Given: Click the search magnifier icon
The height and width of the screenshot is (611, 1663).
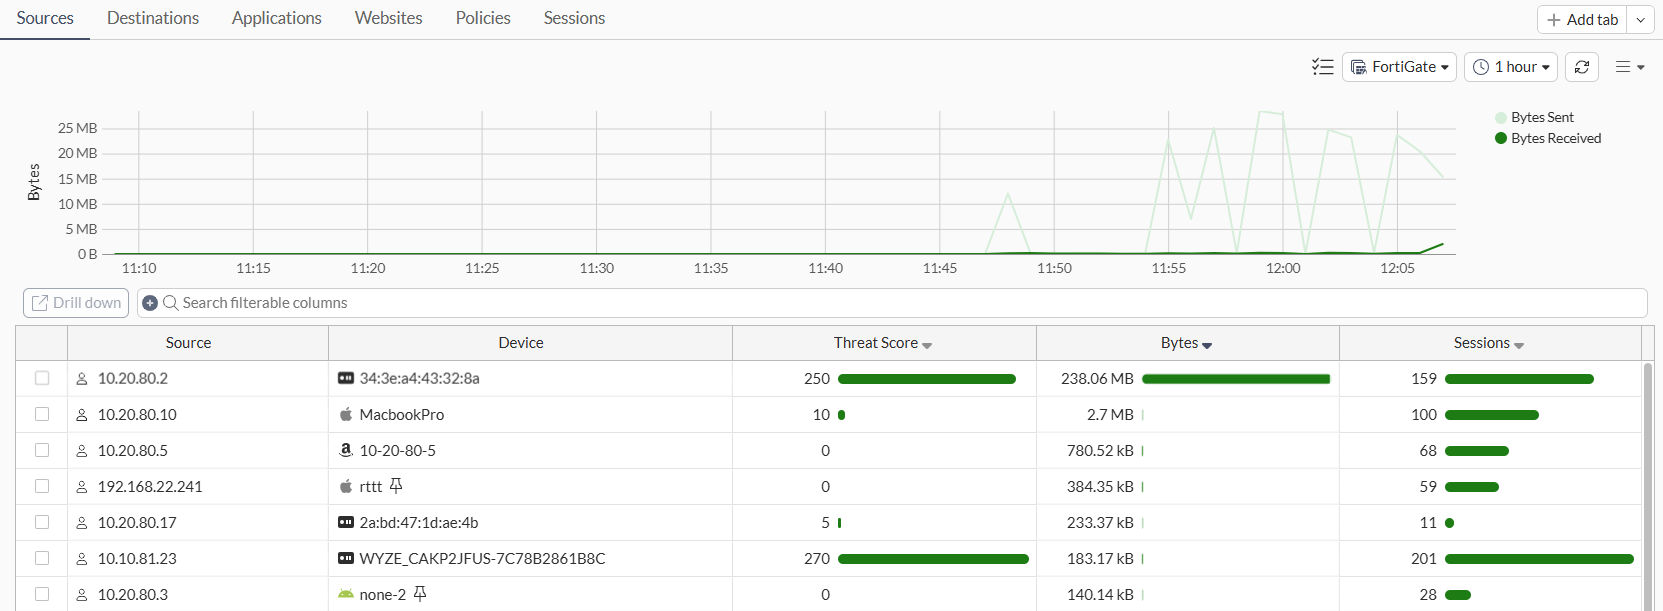Looking at the screenshot, I should (x=170, y=303).
